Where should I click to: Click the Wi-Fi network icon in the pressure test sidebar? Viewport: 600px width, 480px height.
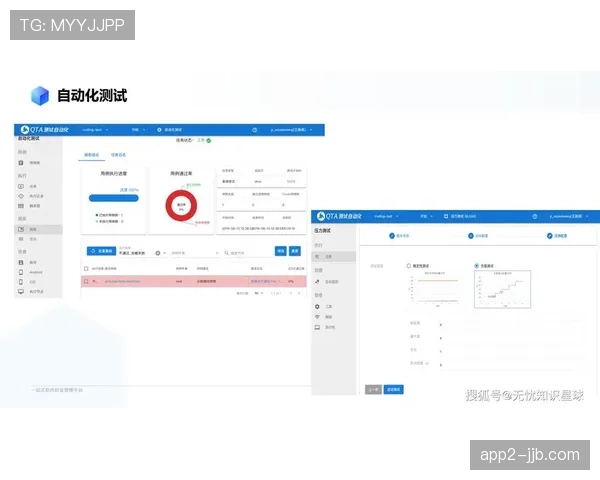[319, 317]
